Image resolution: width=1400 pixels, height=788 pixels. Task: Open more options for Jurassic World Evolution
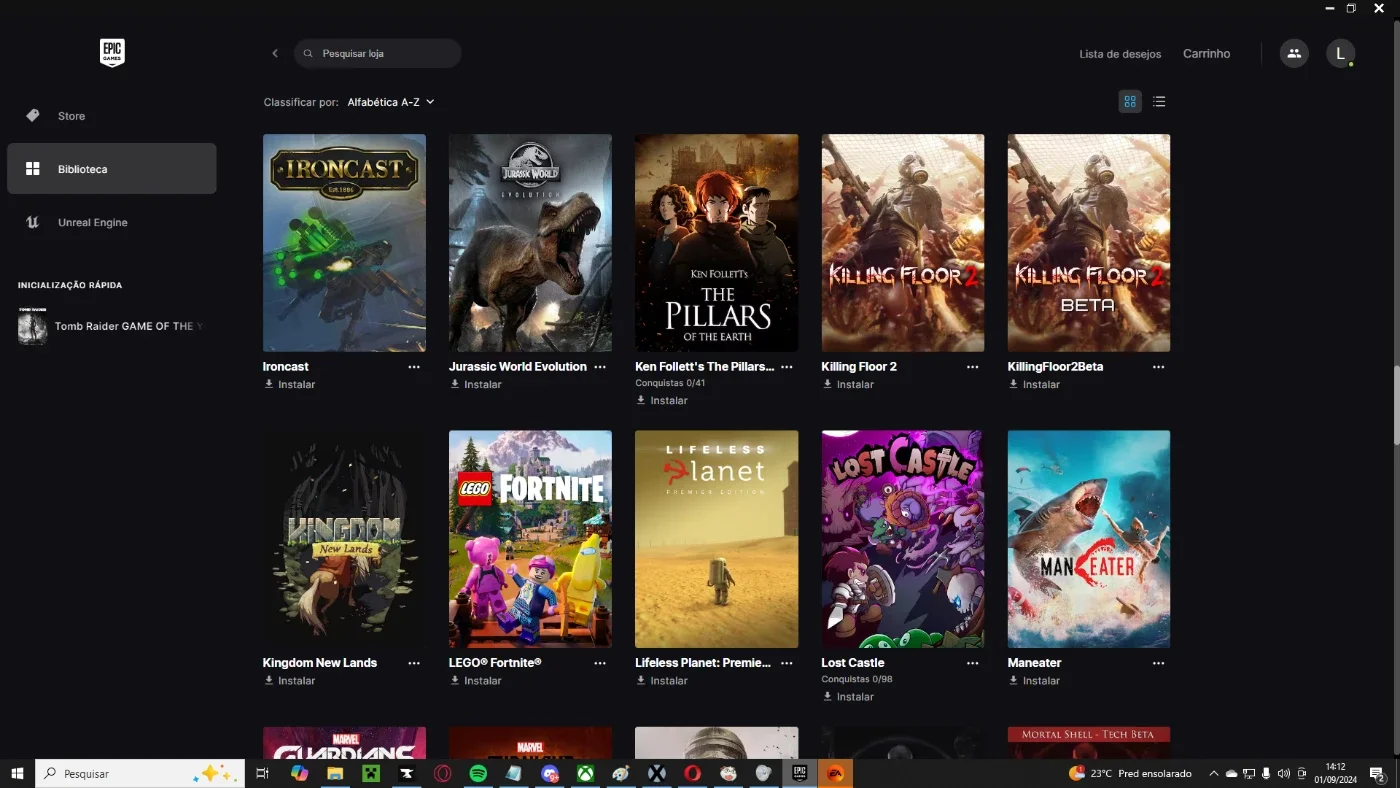click(600, 367)
